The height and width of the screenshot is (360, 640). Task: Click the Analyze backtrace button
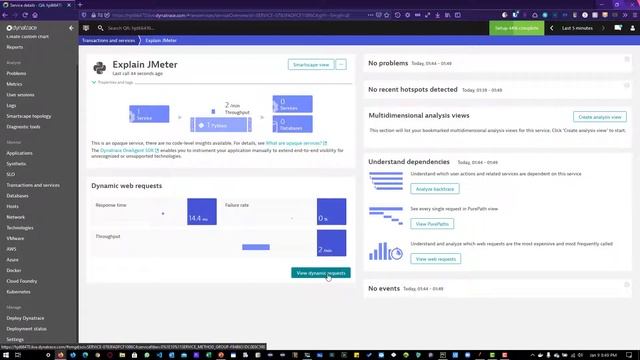(435, 189)
